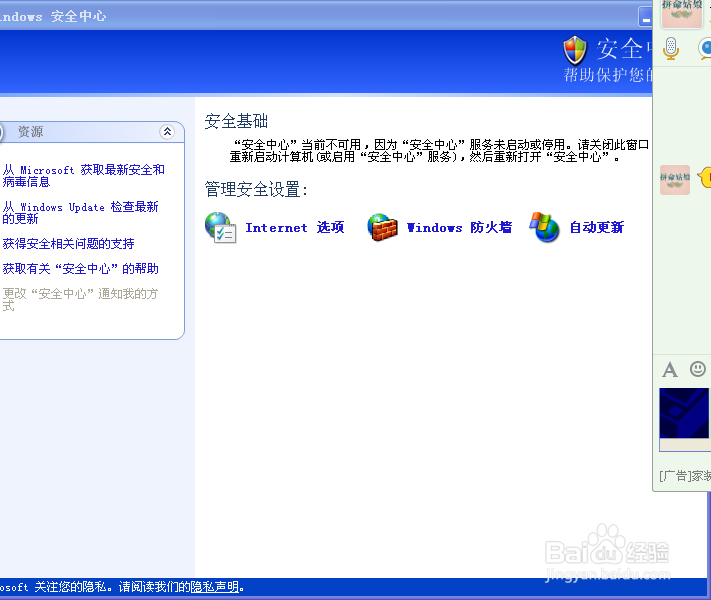The image size is (711, 600).
Task: Minimize the Windows 安全中心 window
Action: pyautogui.click(x=645, y=17)
